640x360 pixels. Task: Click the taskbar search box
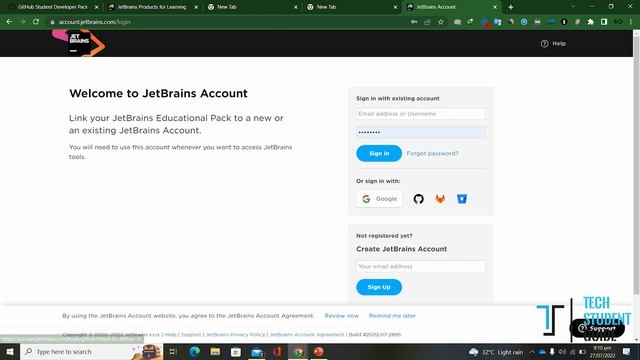click(x=91, y=351)
